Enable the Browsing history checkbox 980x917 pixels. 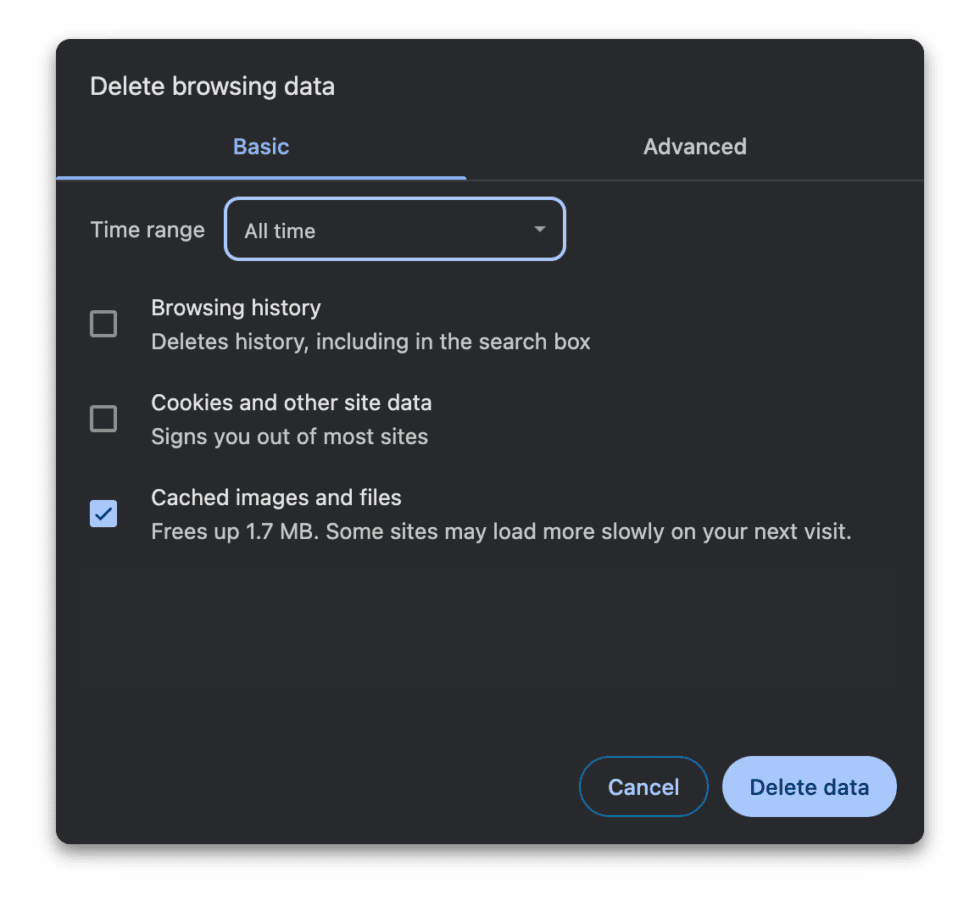click(103, 323)
